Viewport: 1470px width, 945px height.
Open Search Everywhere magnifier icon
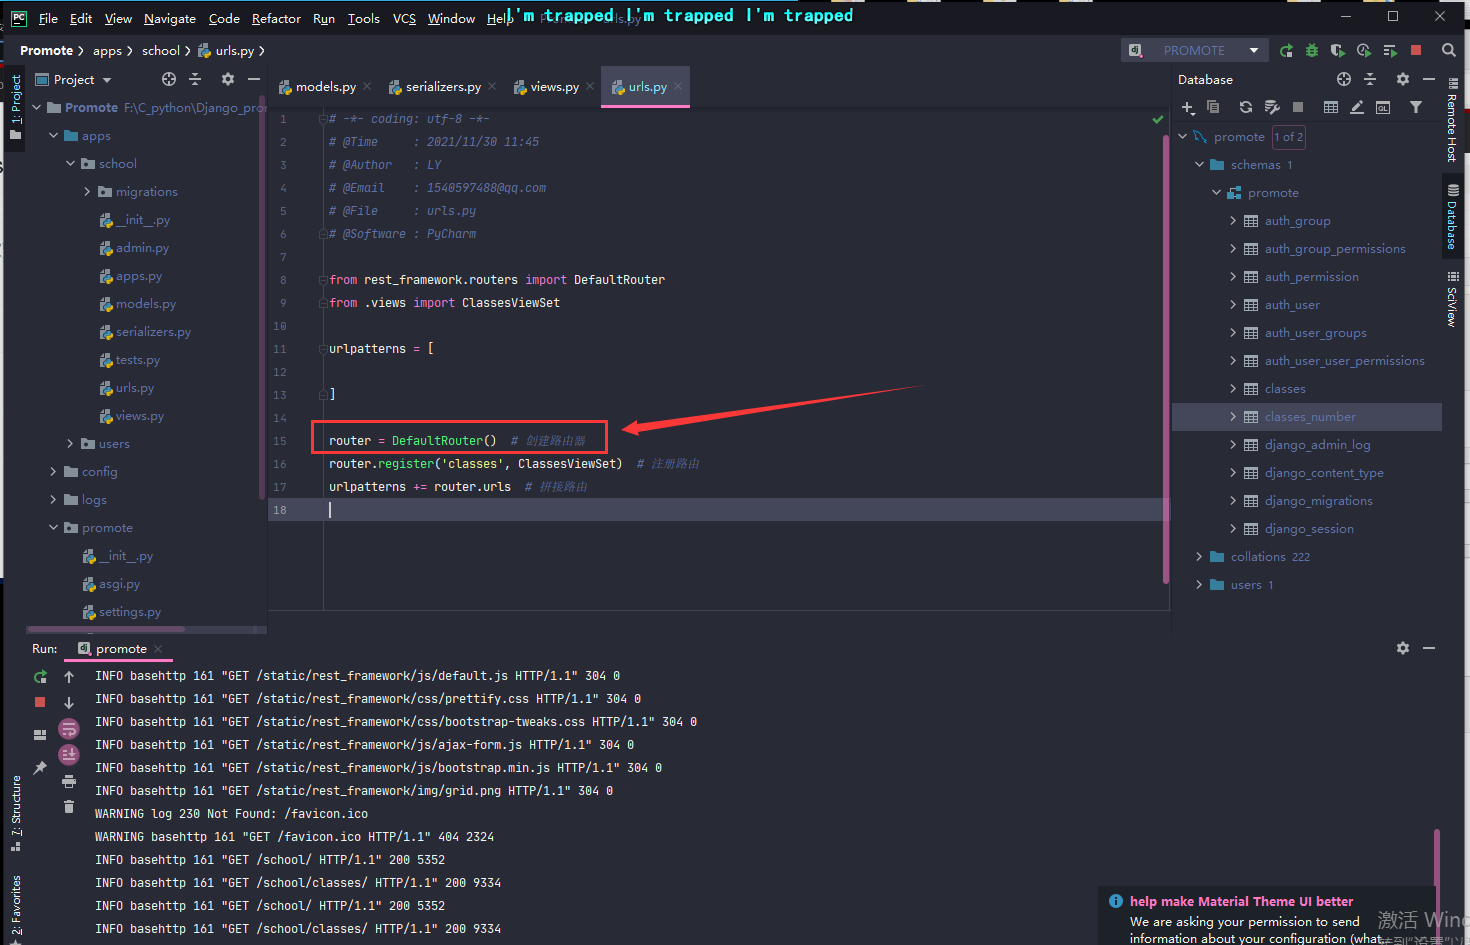[x=1448, y=50]
